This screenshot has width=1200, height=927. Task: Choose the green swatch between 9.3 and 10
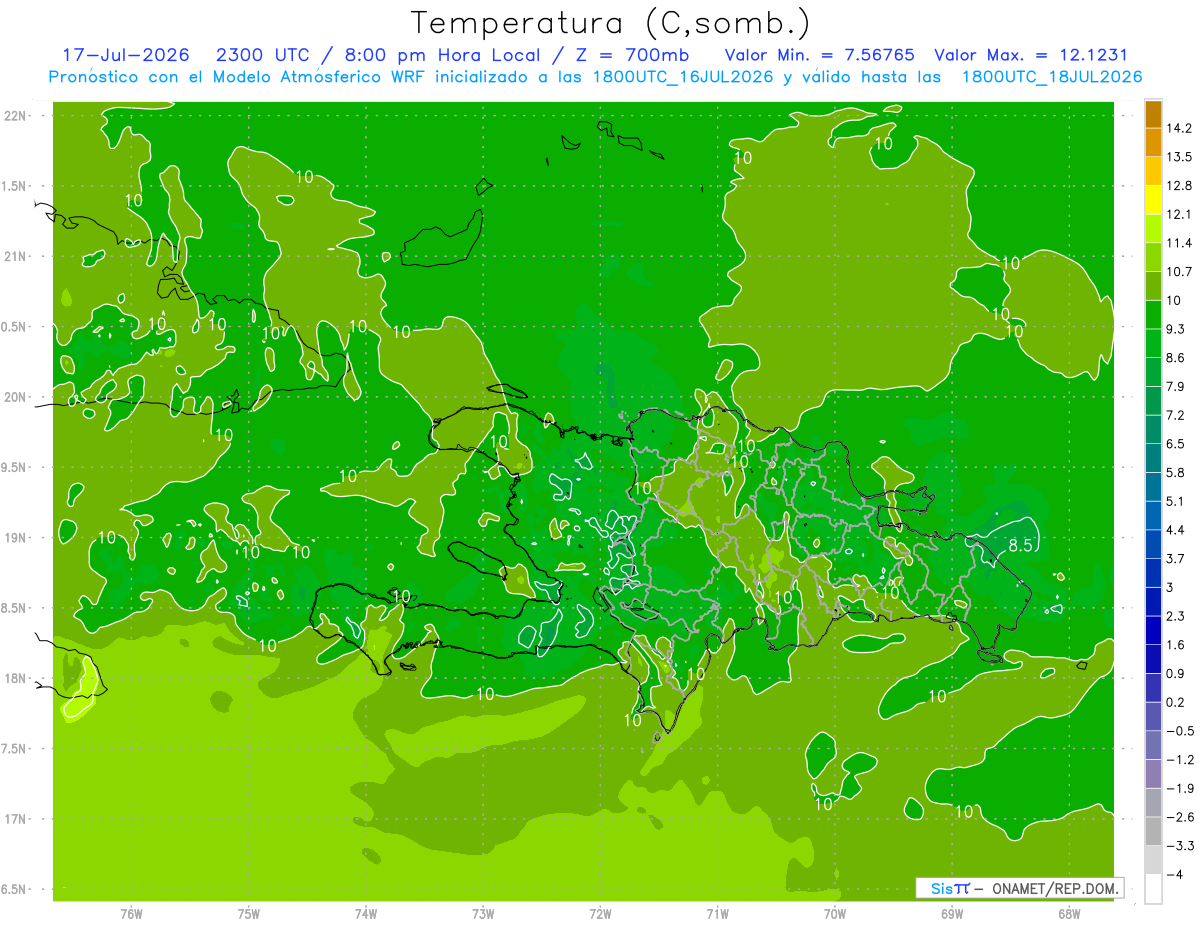pyautogui.click(x=1153, y=313)
